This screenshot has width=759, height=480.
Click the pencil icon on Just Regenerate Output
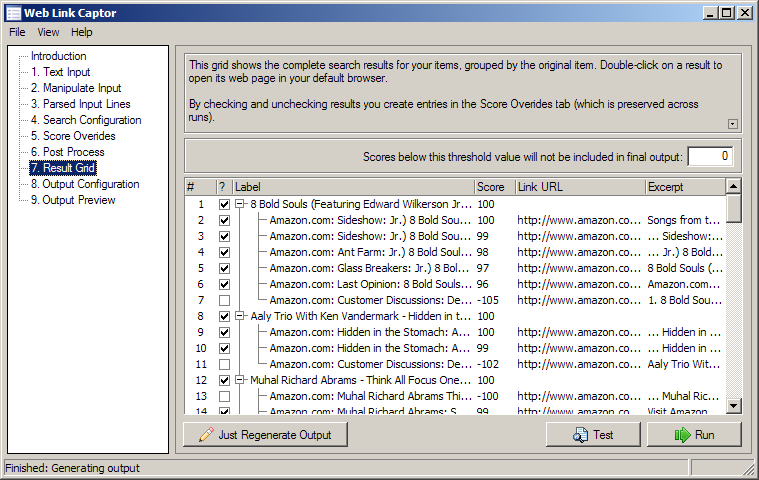[x=206, y=435]
